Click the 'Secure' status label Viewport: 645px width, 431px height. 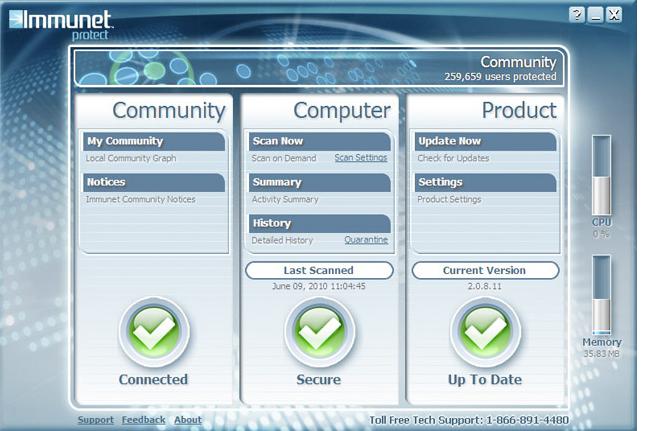point(319,379)
